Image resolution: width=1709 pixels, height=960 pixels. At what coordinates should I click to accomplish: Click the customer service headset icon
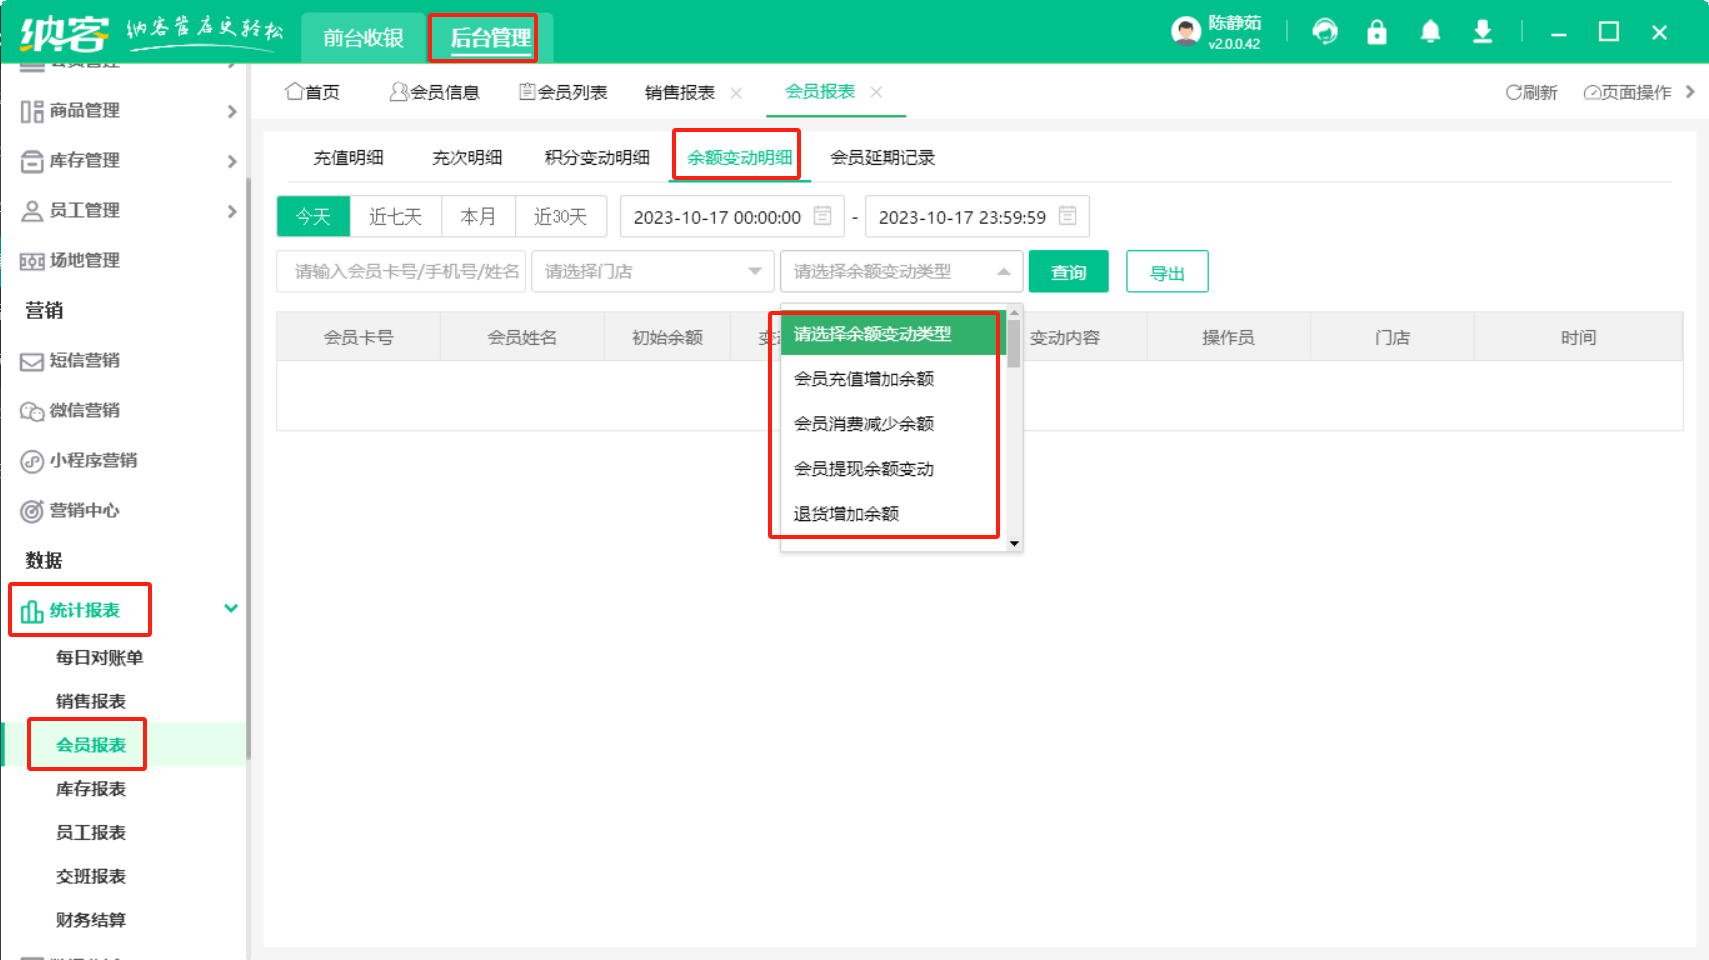point(1325,32)
